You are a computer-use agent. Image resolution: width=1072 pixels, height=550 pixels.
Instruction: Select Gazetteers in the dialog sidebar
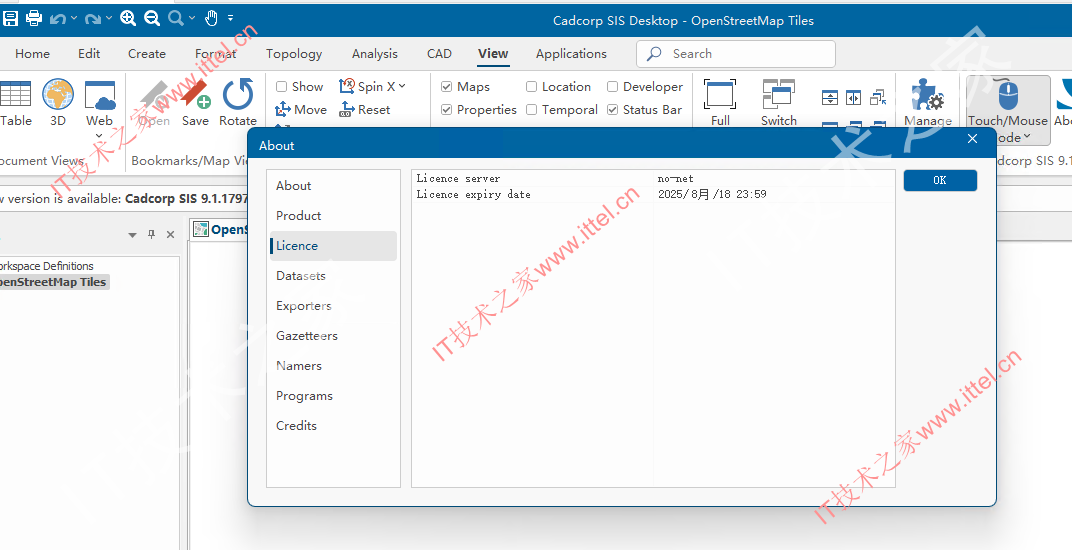334,336
